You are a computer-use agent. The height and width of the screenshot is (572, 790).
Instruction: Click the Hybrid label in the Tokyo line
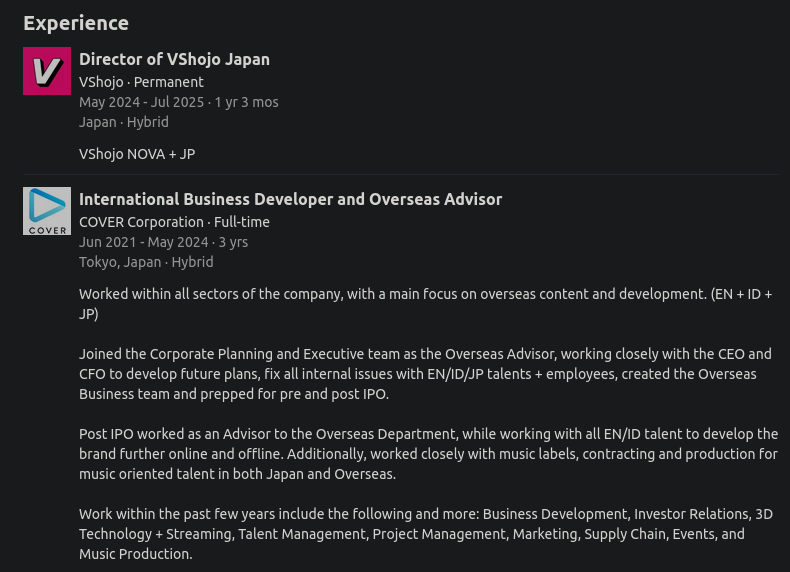192,262
